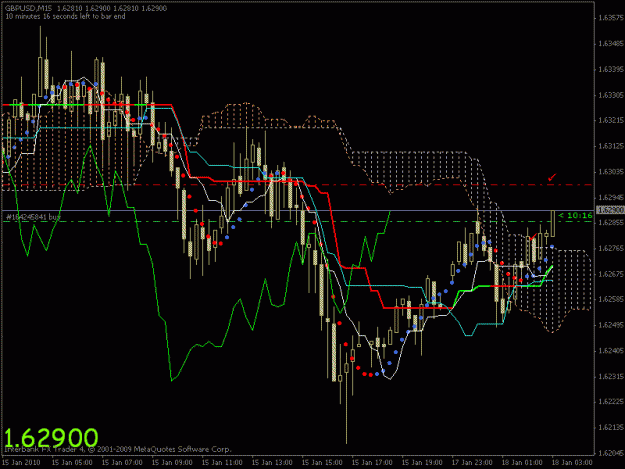The image size is (625, 469).
Task: Click the '15 Jan 15:00' time axis label
Action: pyautogui.click(x=322, y=462)
